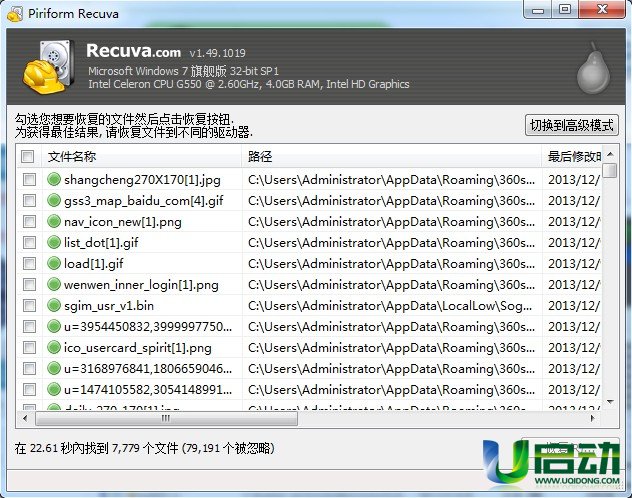Toggle the select-all checkbox in header
Viewport: 632px width, 498px height.
coord(27,156)
